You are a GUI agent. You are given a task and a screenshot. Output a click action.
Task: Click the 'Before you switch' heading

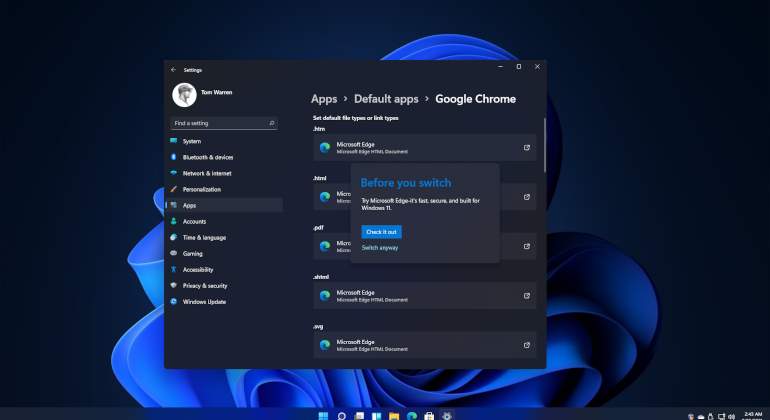pyautogui.click(x=406, y=183)
